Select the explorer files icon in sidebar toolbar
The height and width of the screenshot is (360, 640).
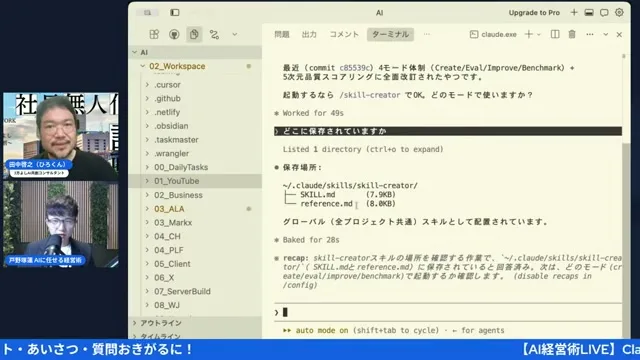pos(194,34)
